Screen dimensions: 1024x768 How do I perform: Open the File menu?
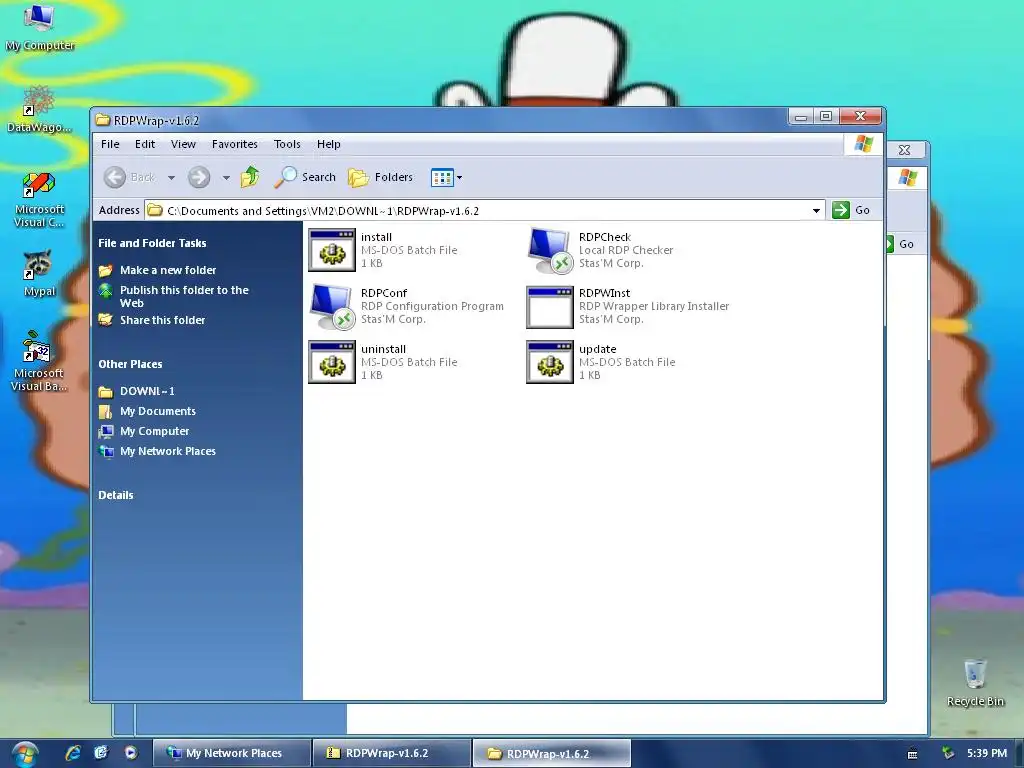tap(110, 144)
